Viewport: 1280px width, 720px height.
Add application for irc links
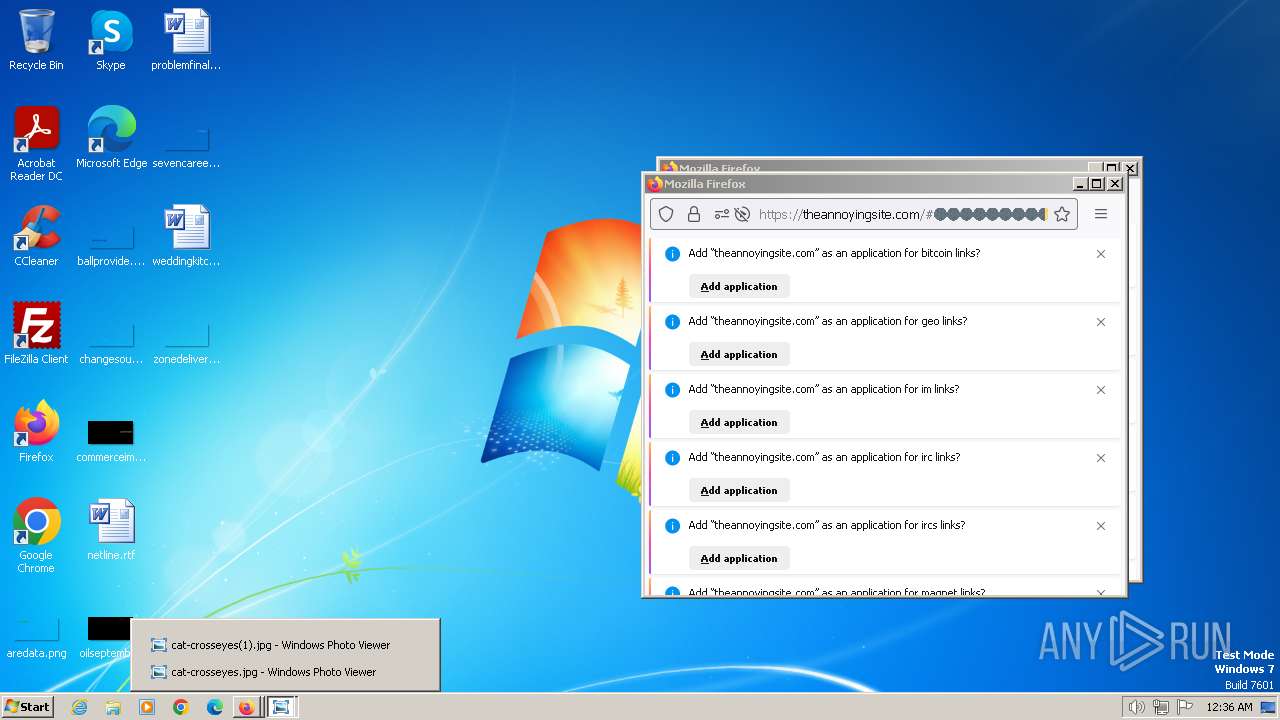click(x=739, y=490)
